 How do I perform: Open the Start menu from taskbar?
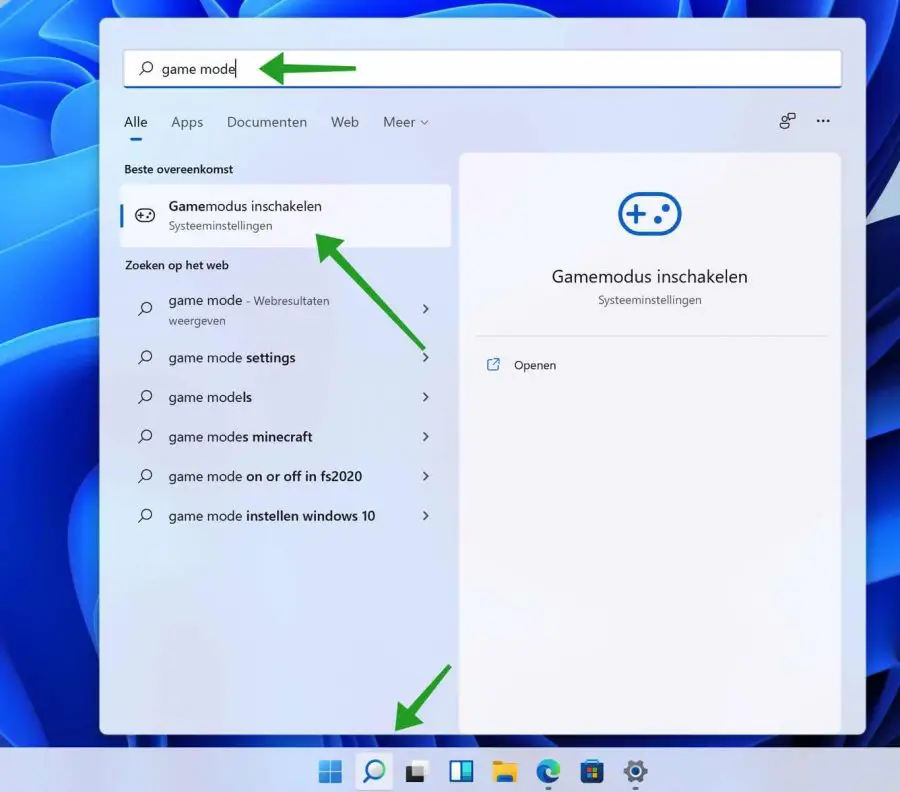(330, 771)
